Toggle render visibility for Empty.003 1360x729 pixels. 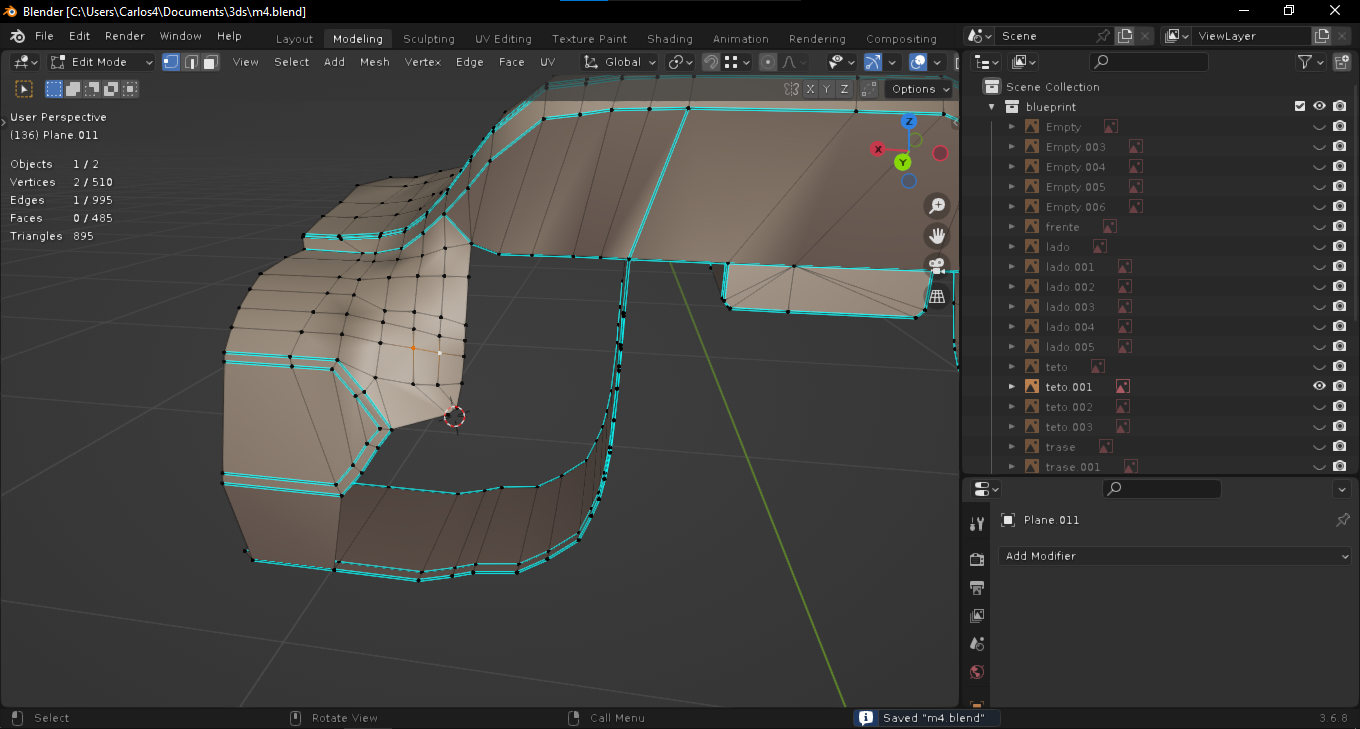[x=1340, y=147]
